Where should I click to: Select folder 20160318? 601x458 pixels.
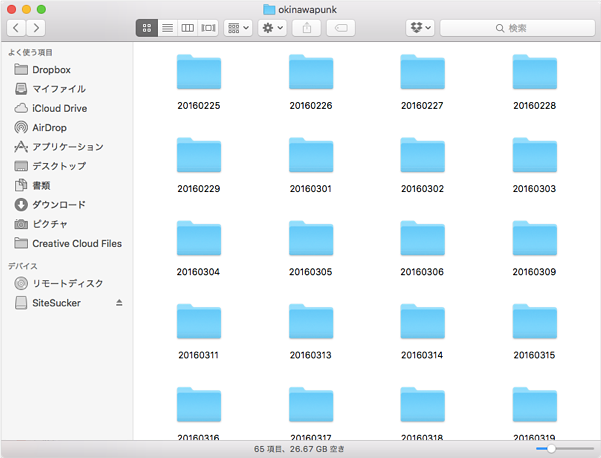pyautogui.click(x=422, y=413)
